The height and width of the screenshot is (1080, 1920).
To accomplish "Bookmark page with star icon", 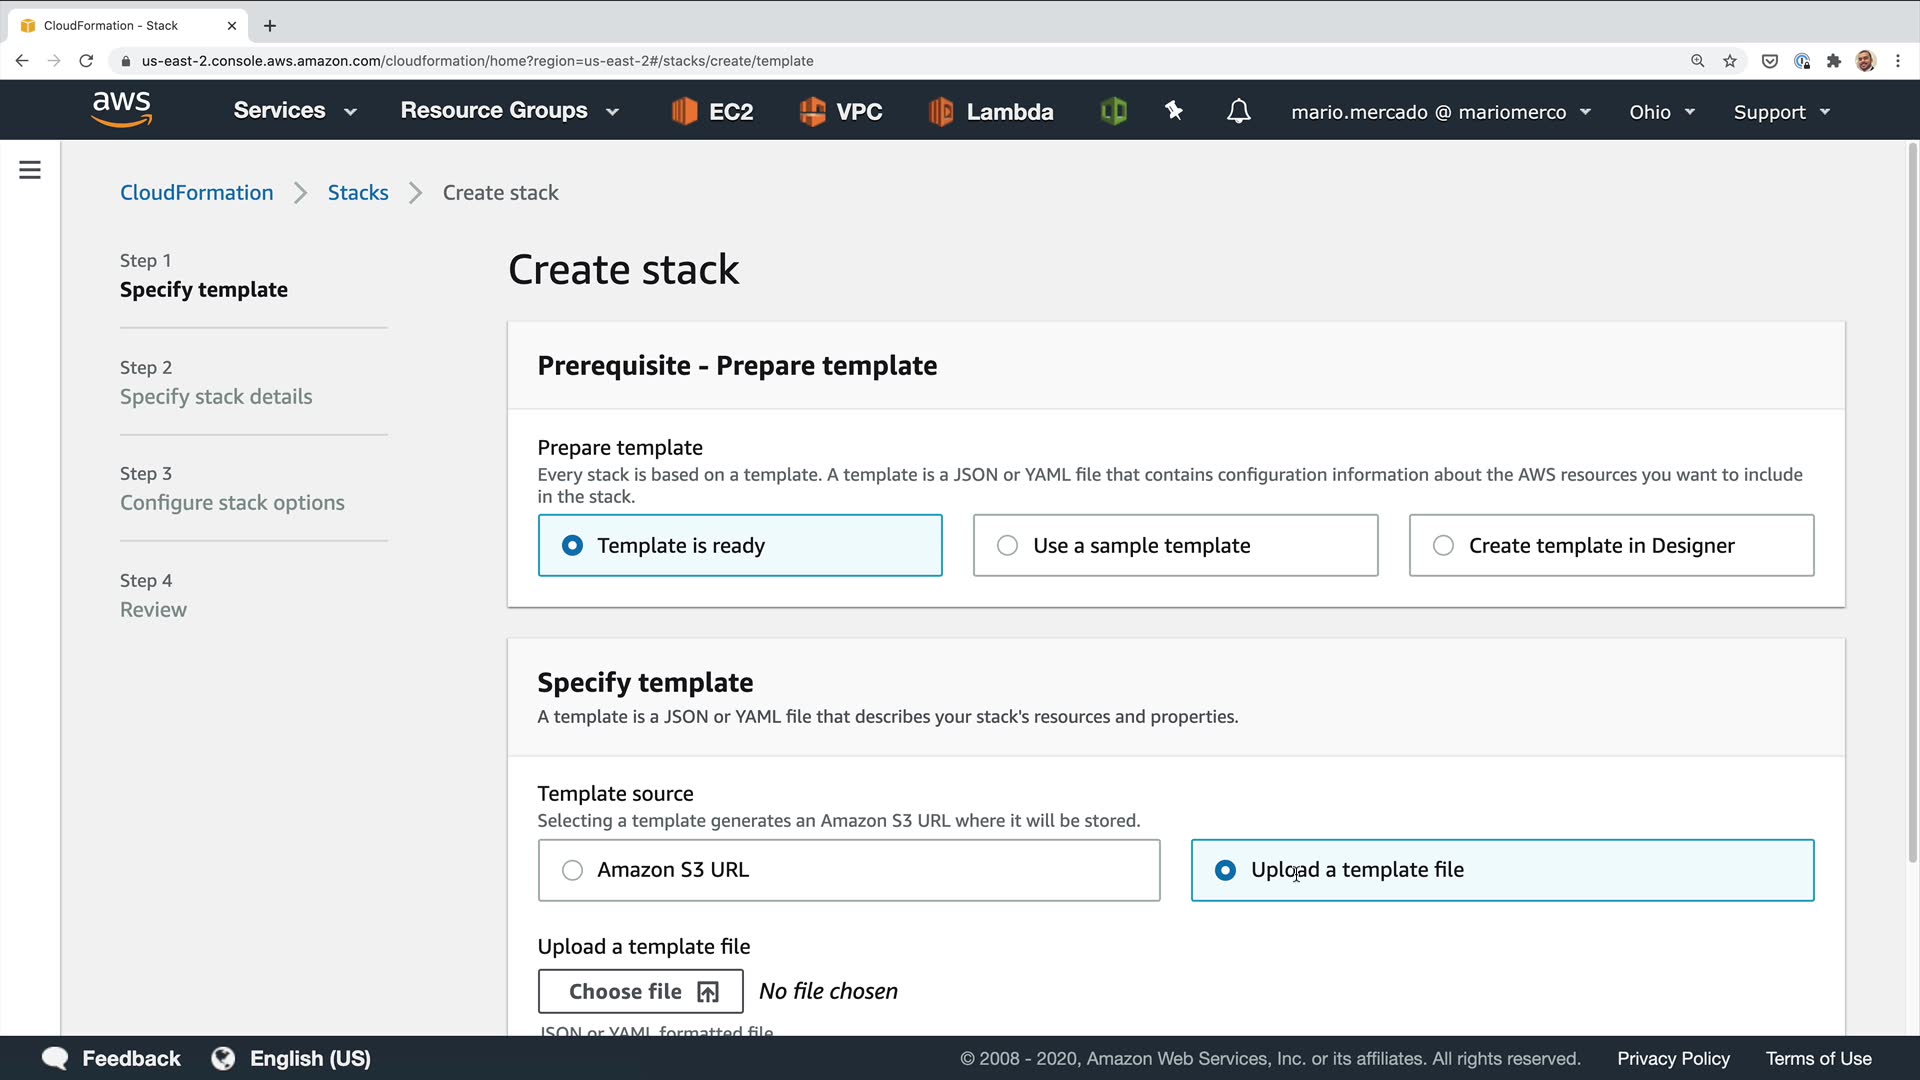I will pos(1730,61).
